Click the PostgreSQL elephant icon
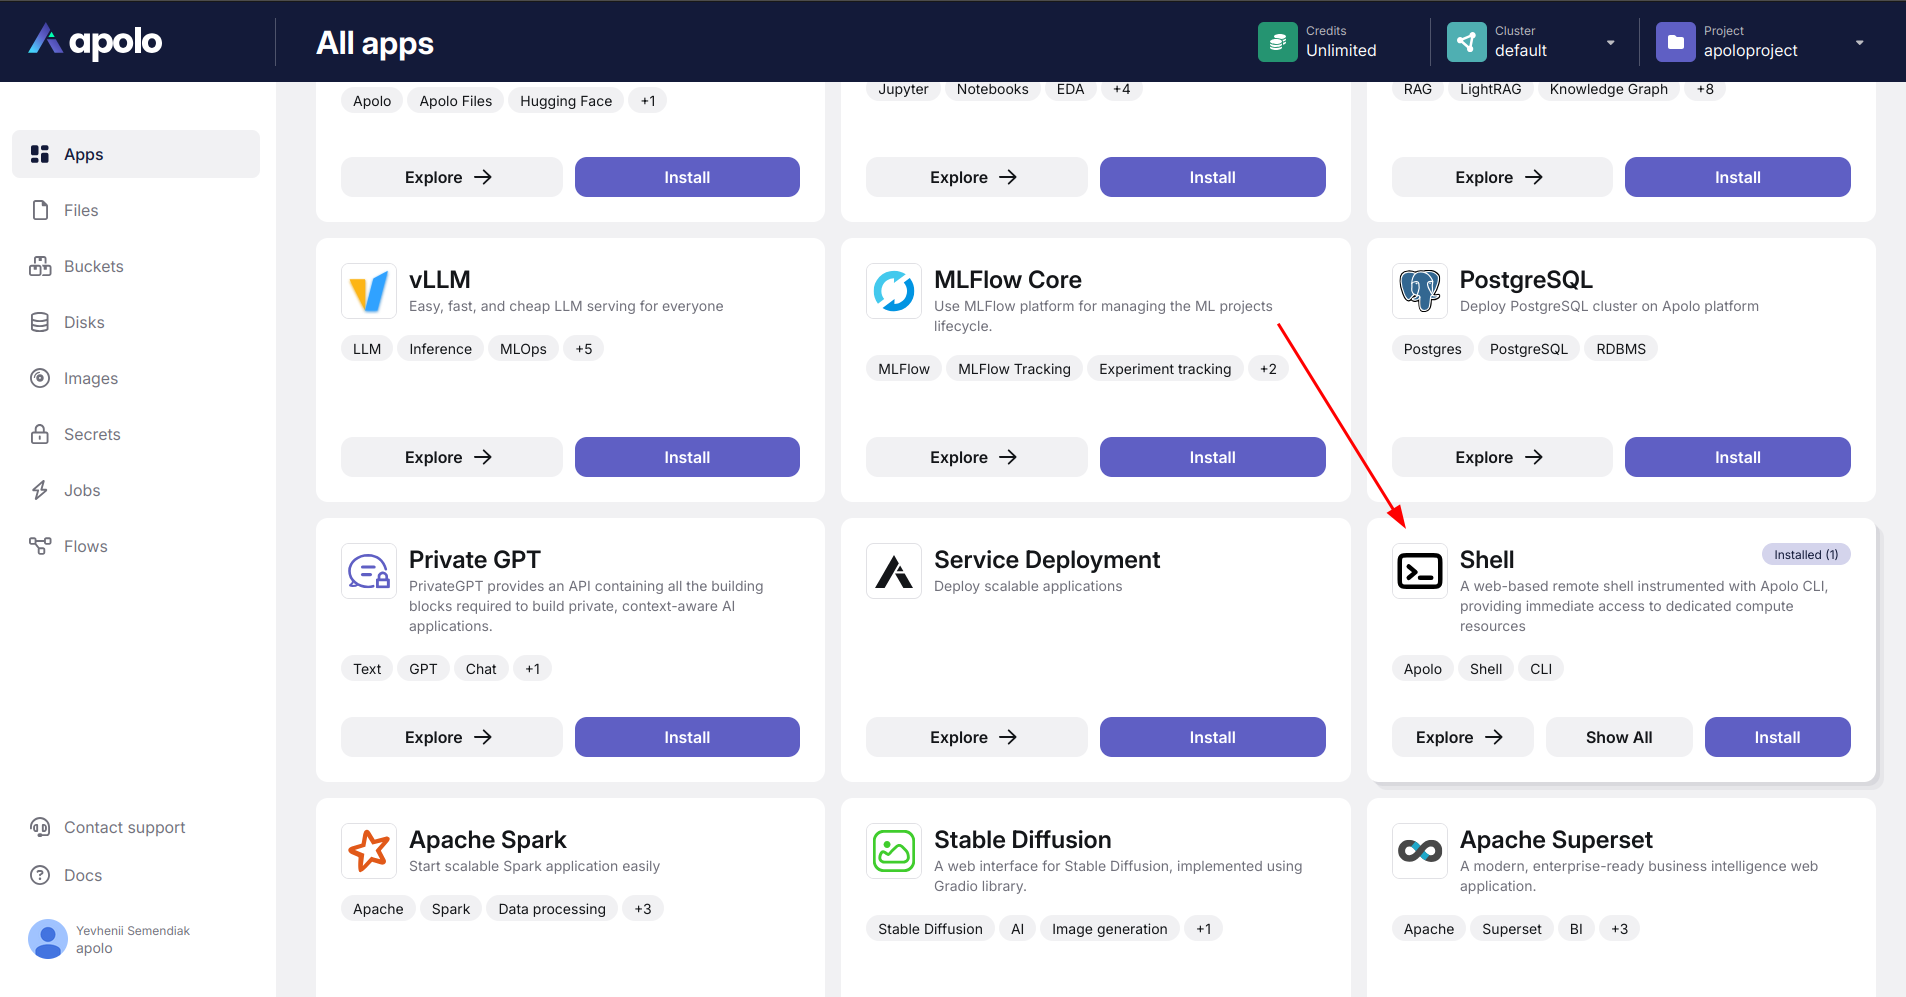Viewport: 1906px width, 997px height. (1419, 291)
